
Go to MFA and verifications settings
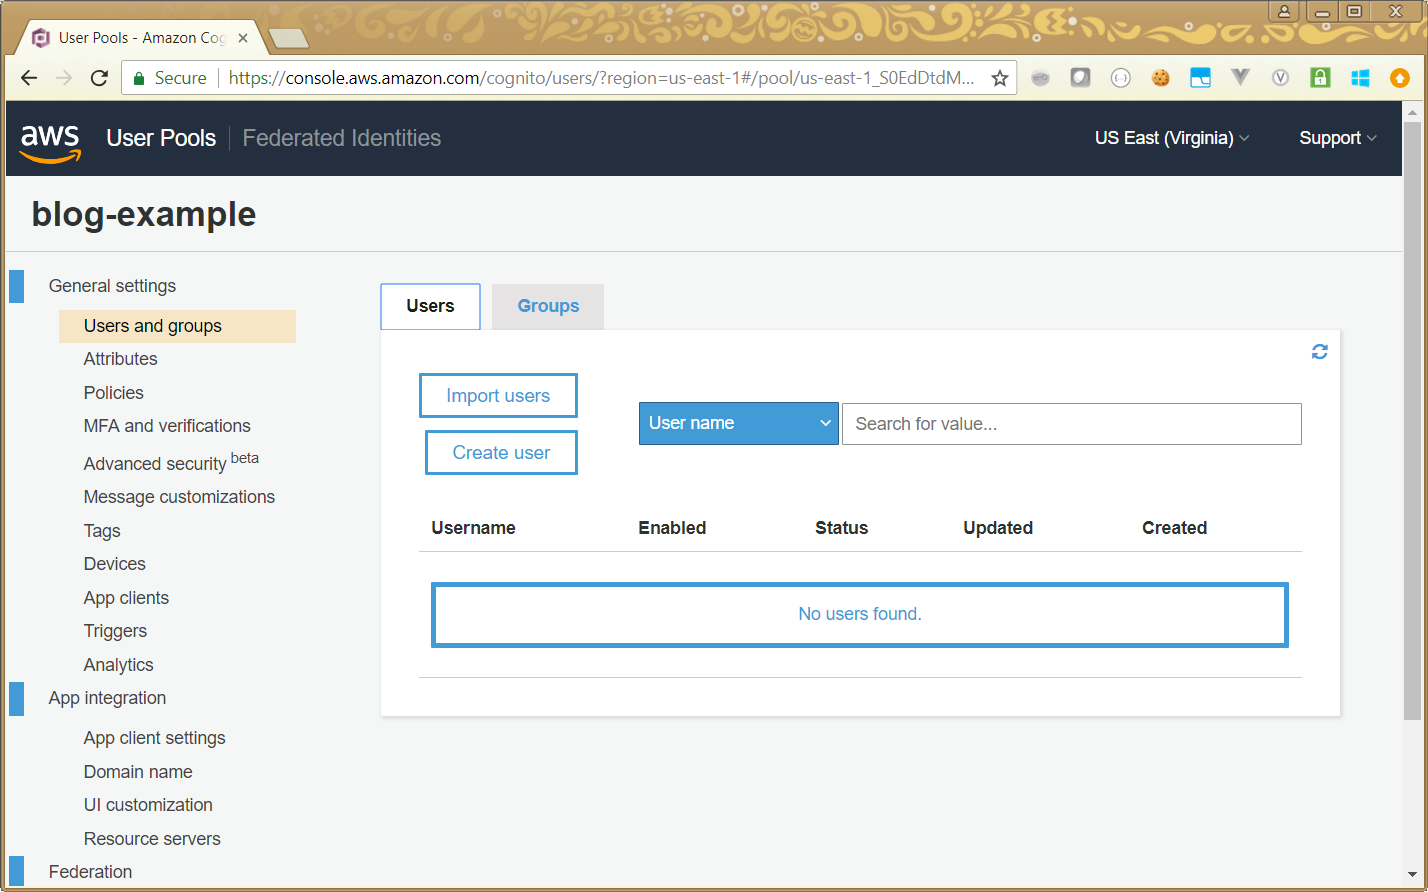point(167,426)
